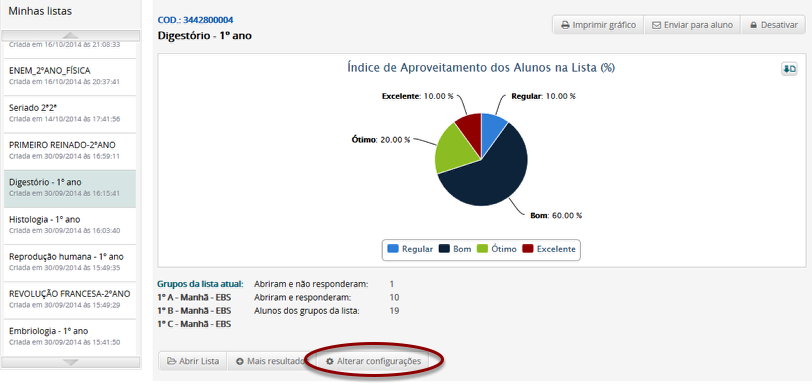Screen dimensions: 812x384
Task: Click Alunos dos grupos da lista label
Action: tap(307, 311)
